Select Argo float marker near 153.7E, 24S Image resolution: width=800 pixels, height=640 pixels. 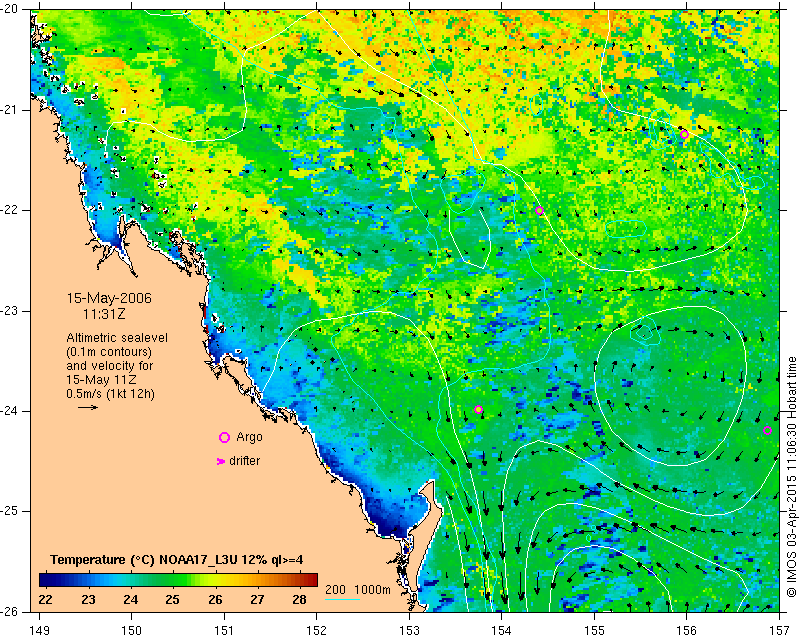coord(478,409)
